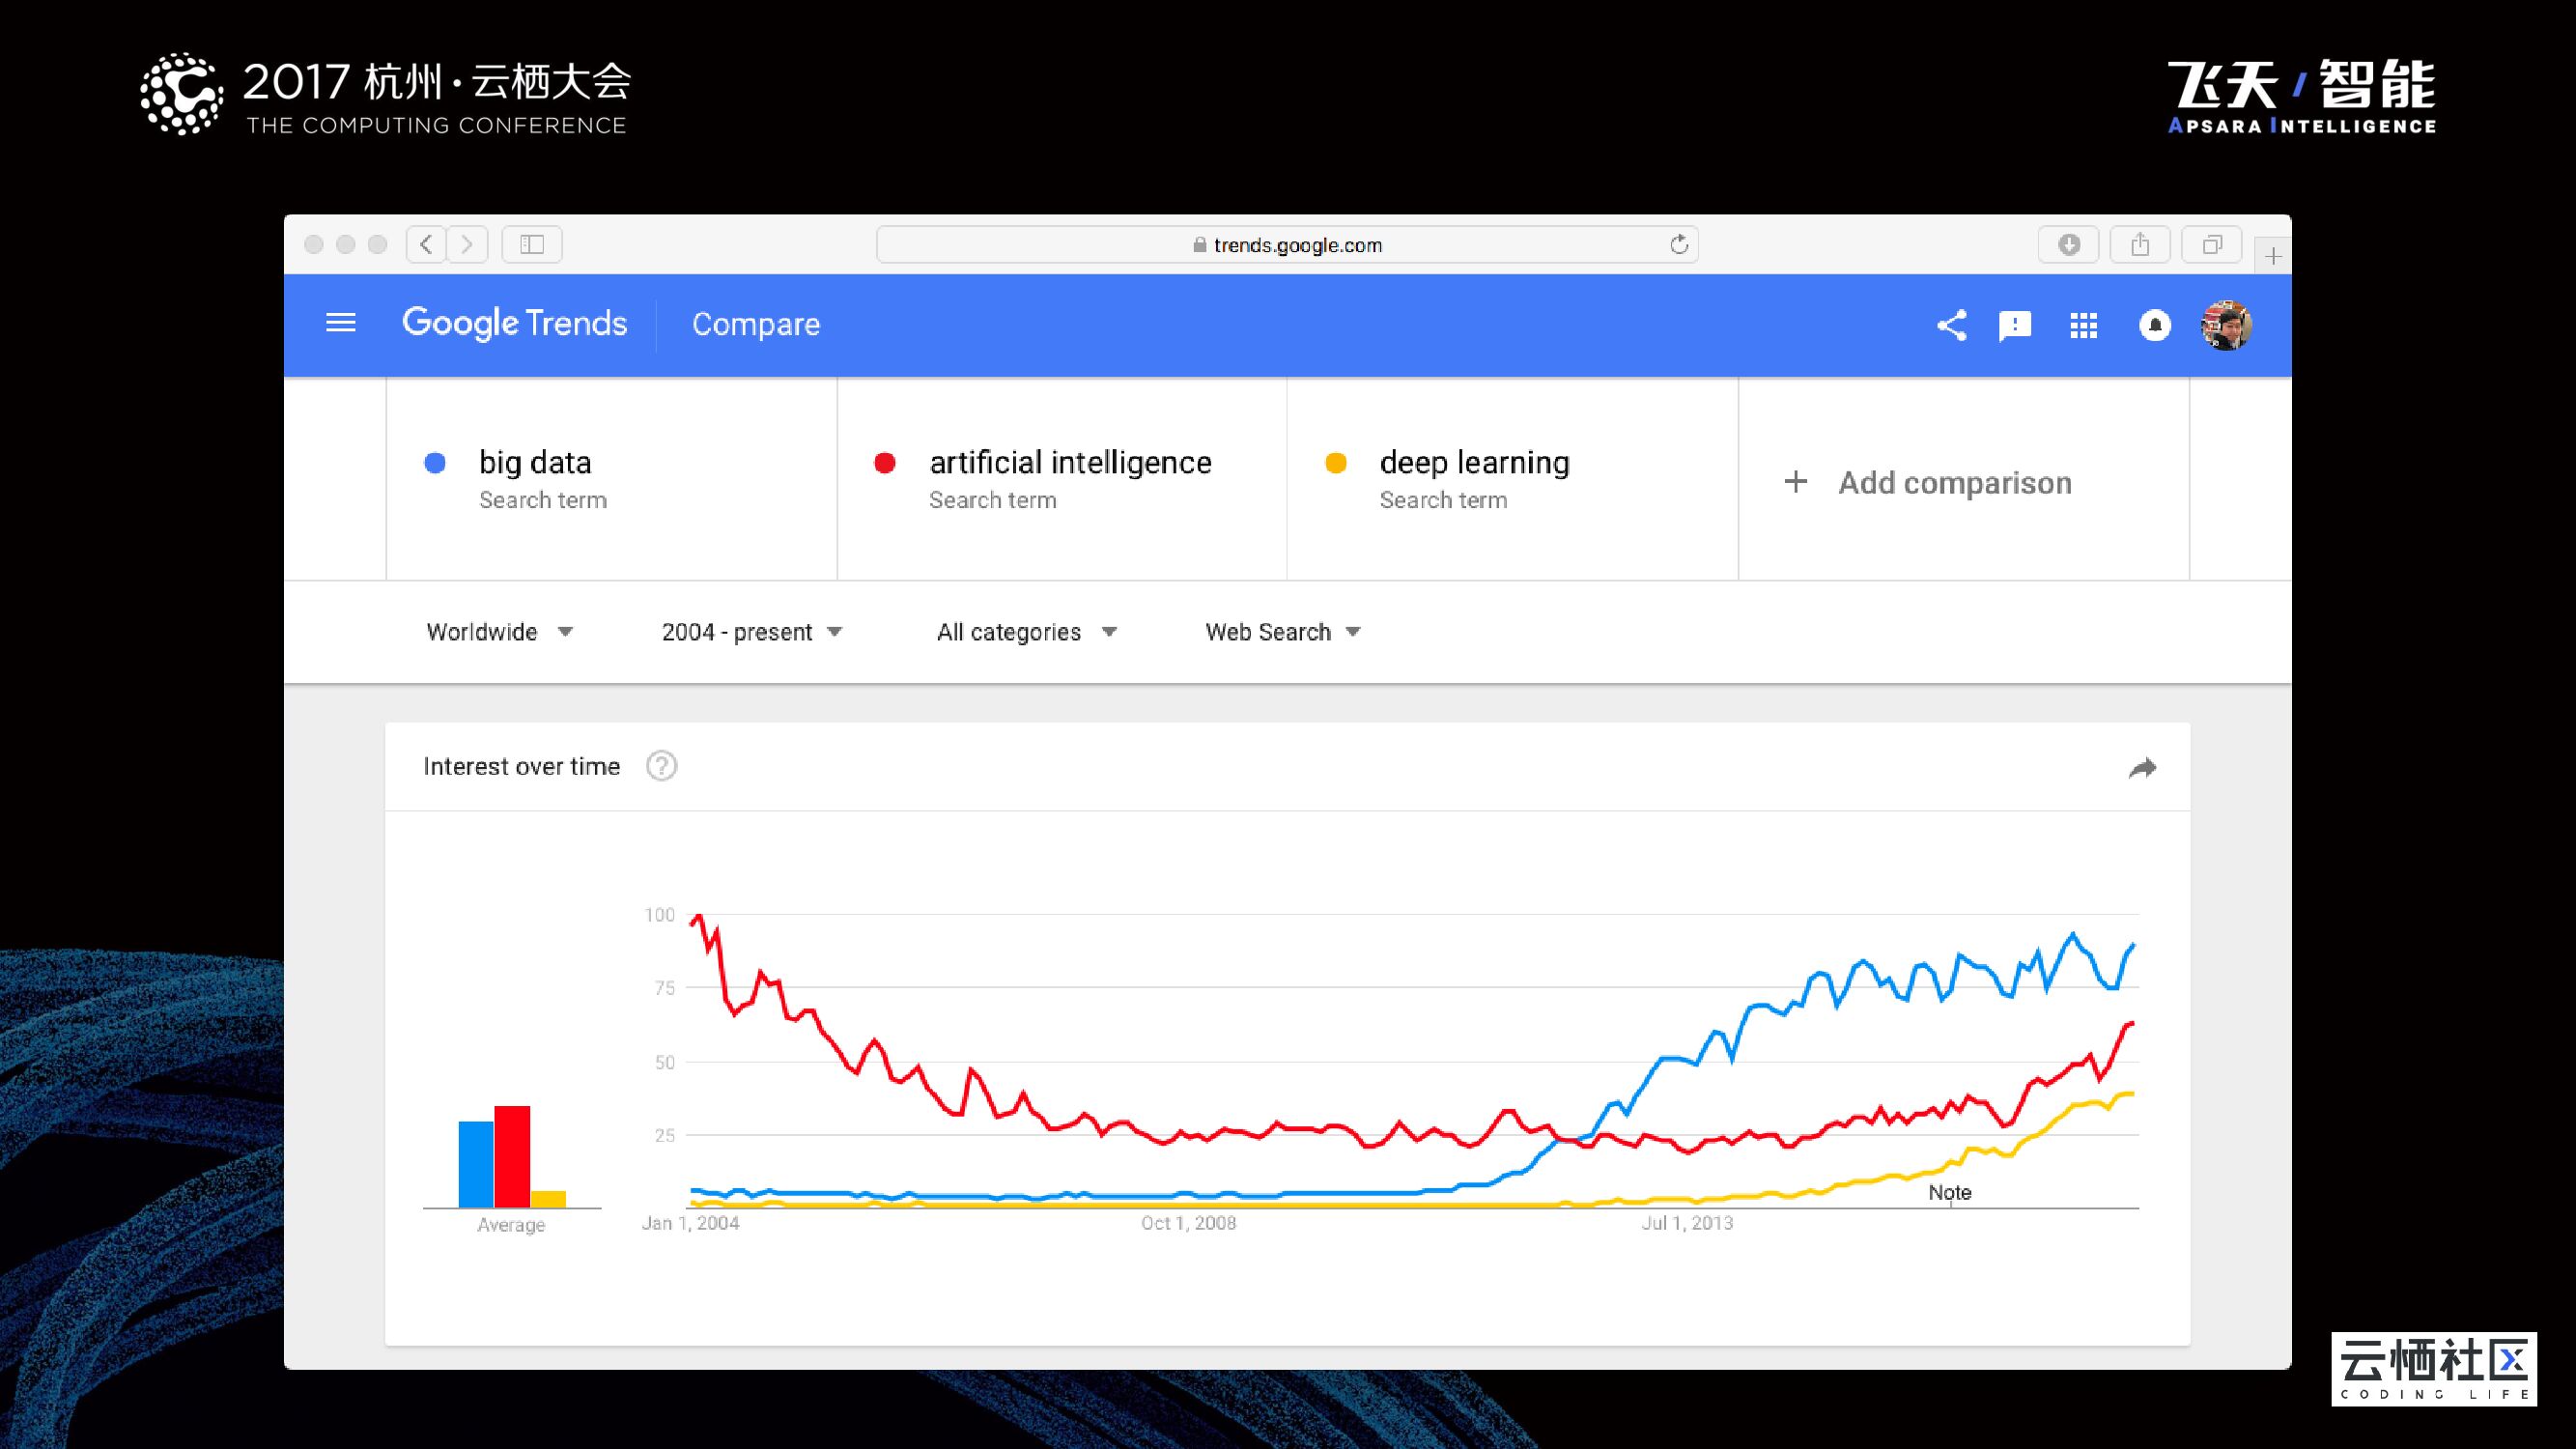Select the big data search term
Screen dimensions: 2576x1449
535,463
